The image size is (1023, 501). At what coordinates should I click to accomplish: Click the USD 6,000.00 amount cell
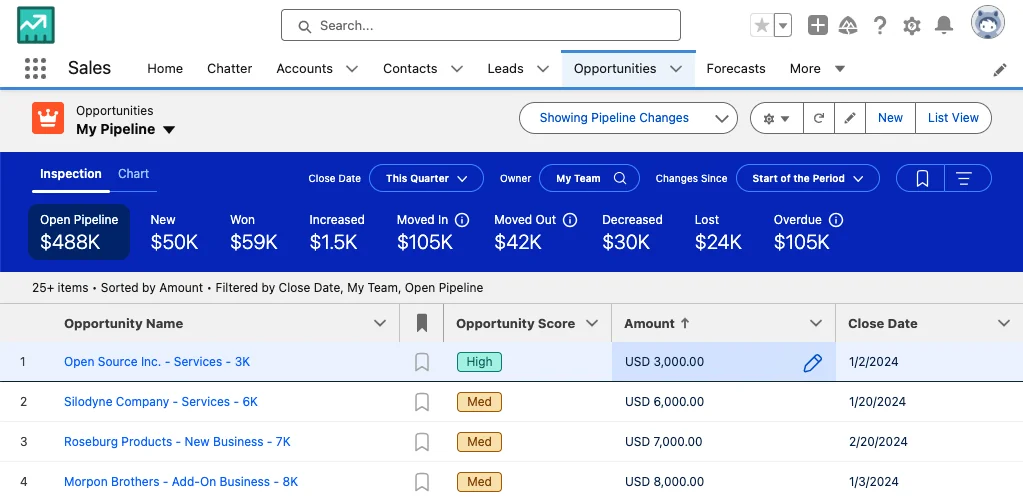click(723, 402)
